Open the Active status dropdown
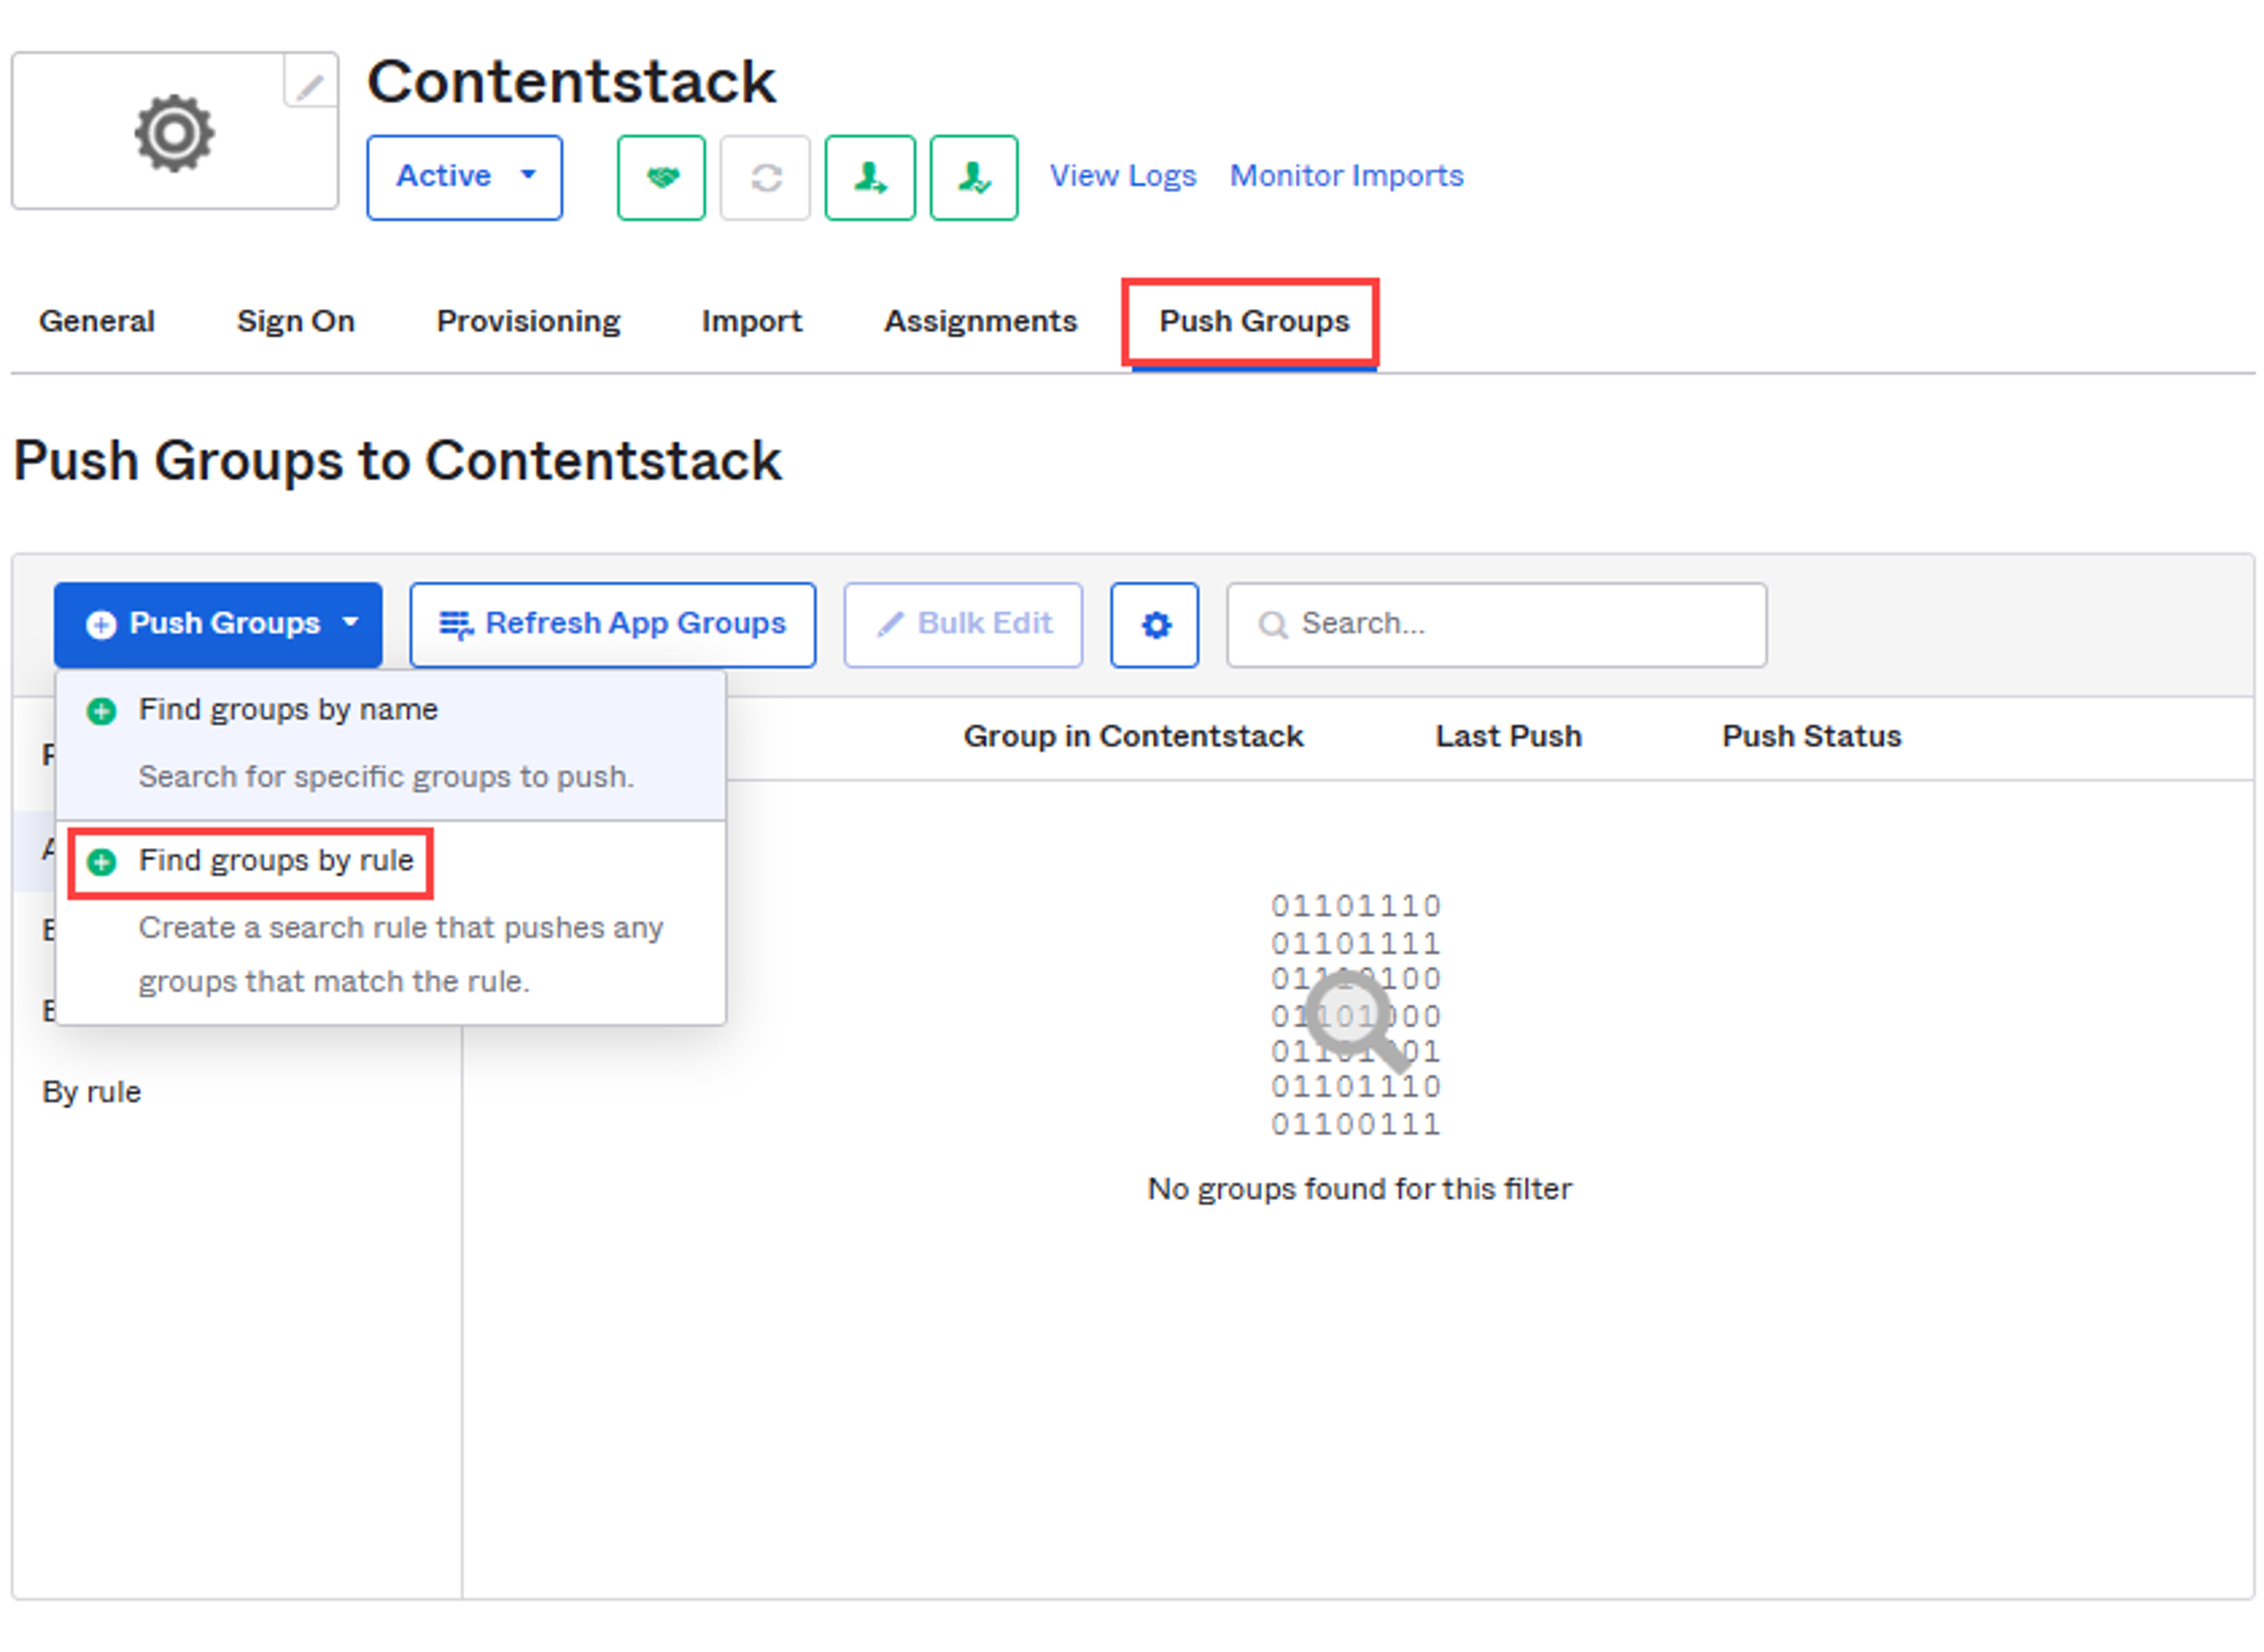Viewport: 2264px width, 1652px height. [x=464, y=178]
